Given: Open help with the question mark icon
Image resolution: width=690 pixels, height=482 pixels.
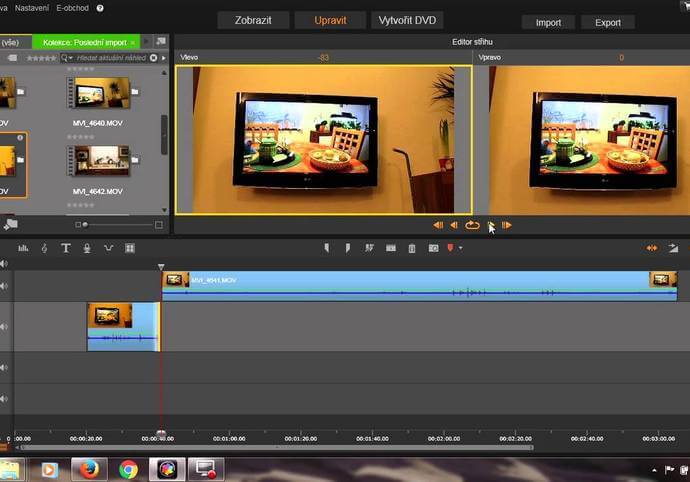Looking at the screenshot, I should point(100,8).
